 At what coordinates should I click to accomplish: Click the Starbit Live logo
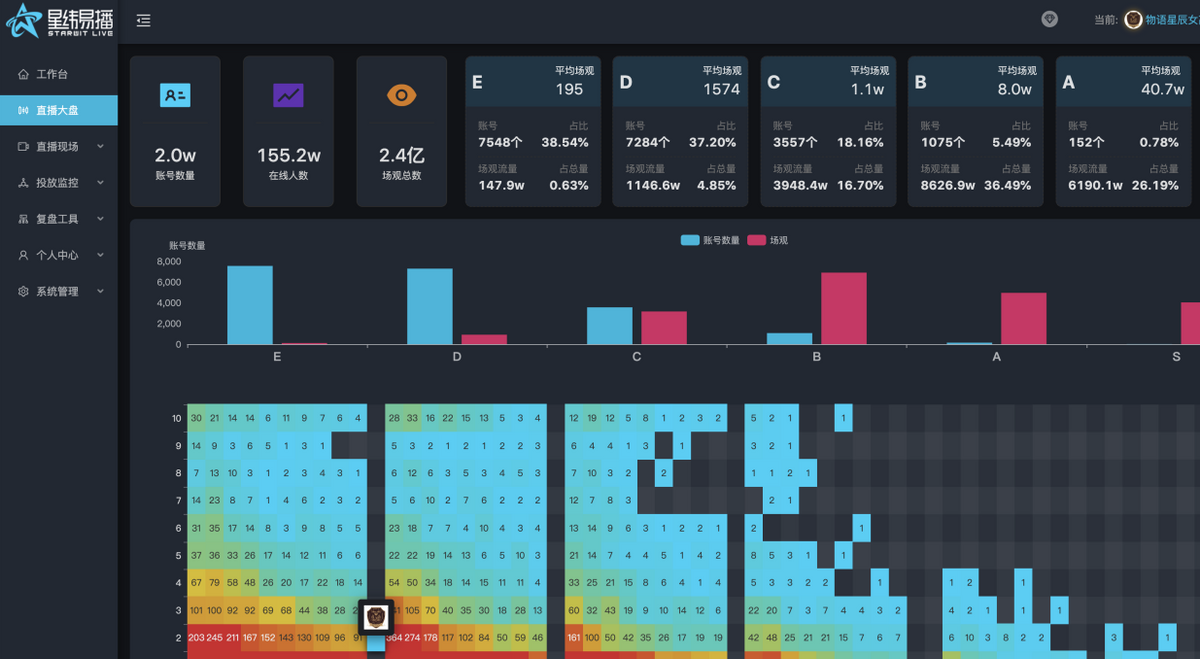(59, 21)
